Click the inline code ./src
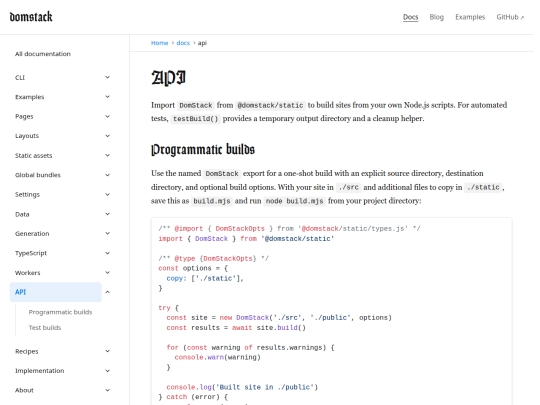 pyautogui.click(x=348, y=187)
